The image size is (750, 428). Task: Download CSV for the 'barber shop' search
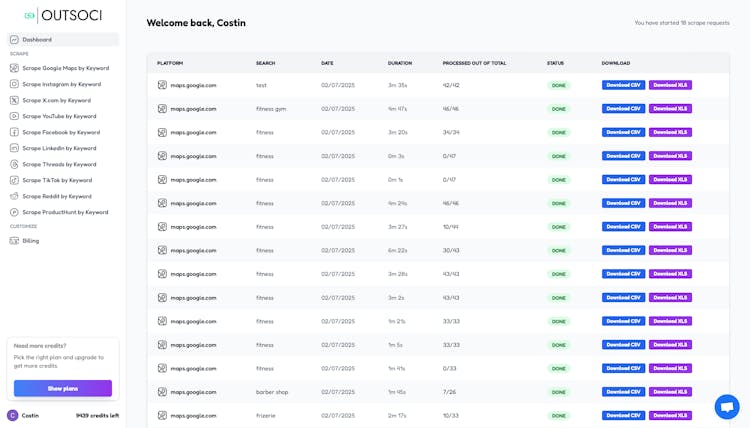(x=623, y=392)
